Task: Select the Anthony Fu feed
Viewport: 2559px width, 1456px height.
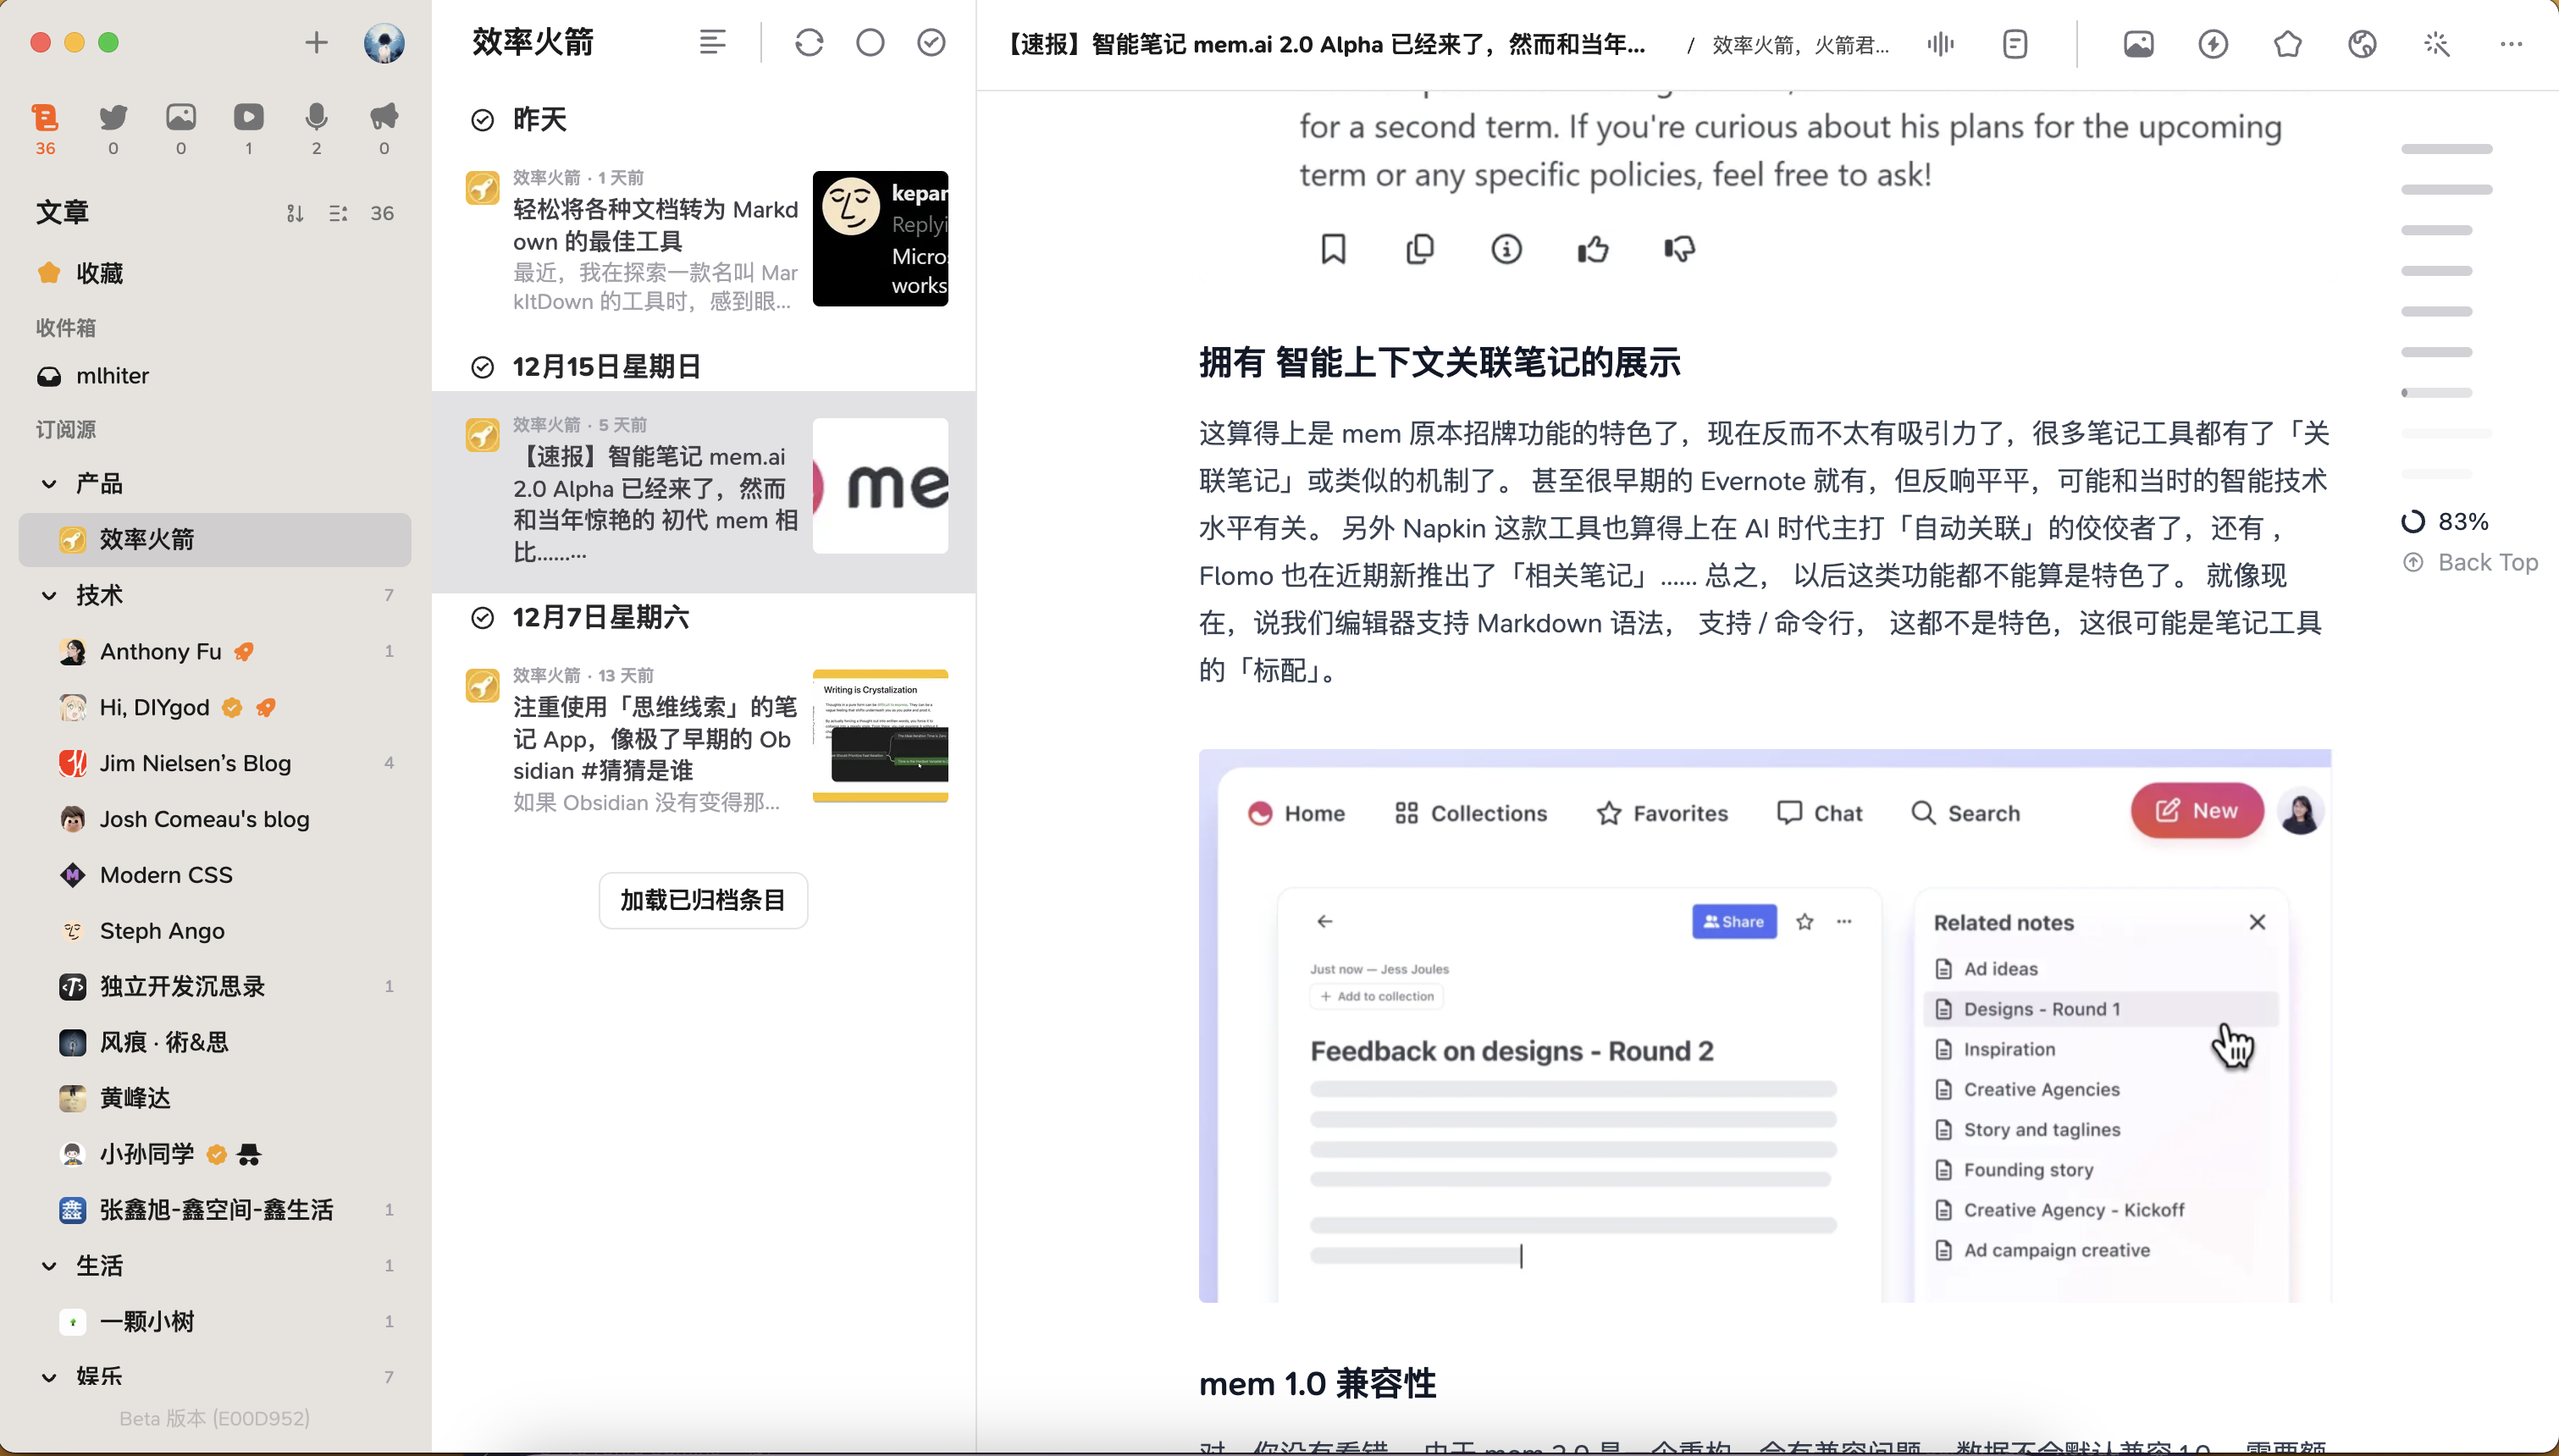Action: pyautogui.click(x=215, y=651)
